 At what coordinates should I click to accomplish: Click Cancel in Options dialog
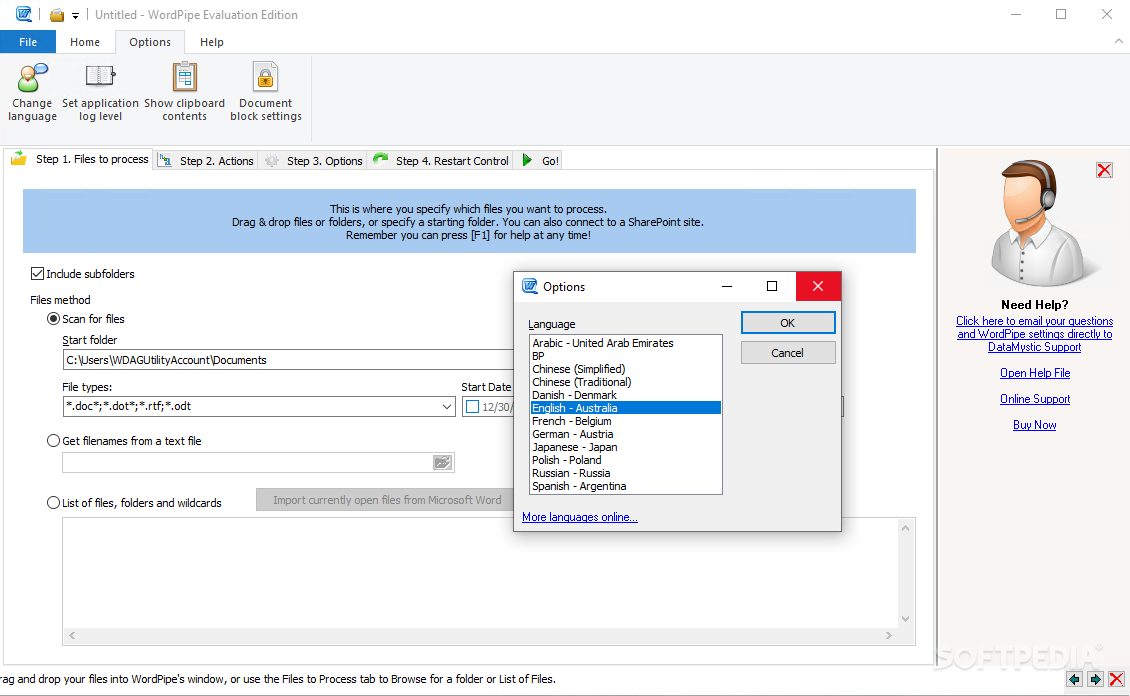[788, 353]
